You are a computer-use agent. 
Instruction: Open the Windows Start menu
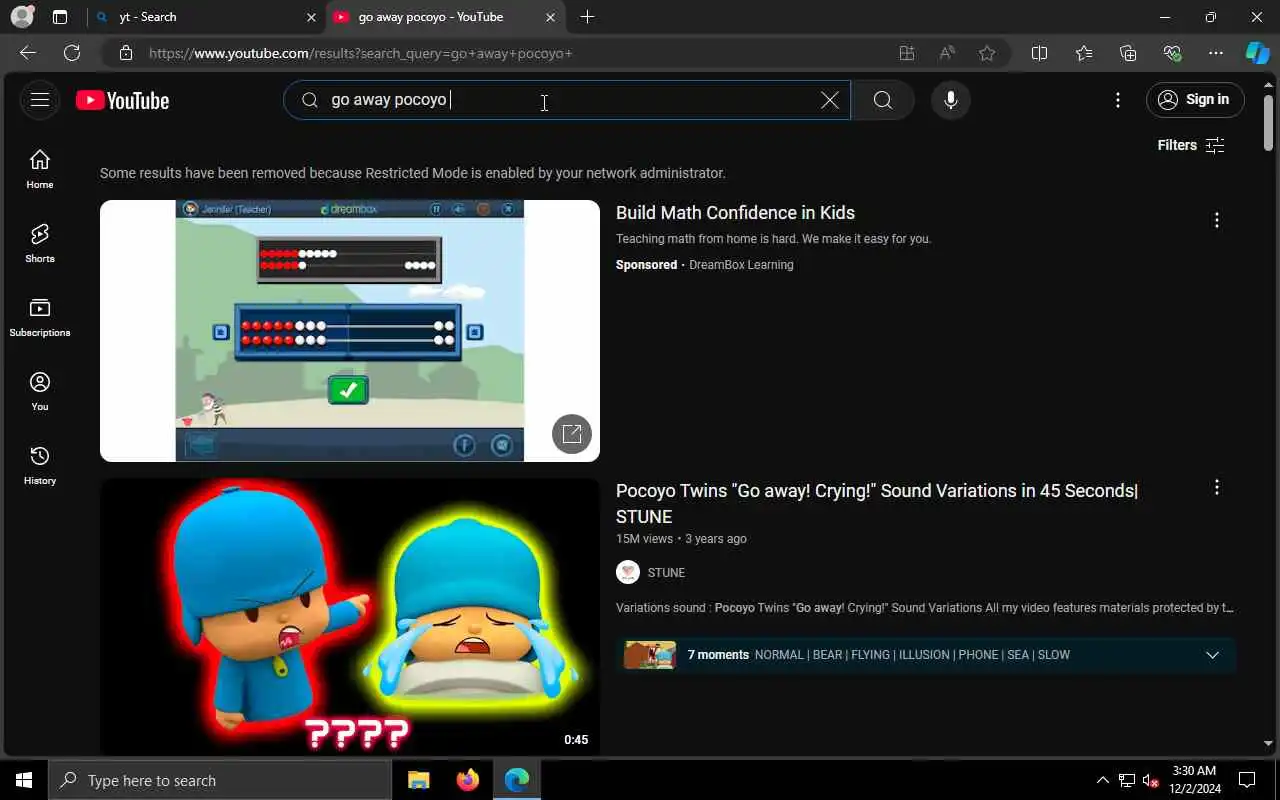[x=24, y=780]
